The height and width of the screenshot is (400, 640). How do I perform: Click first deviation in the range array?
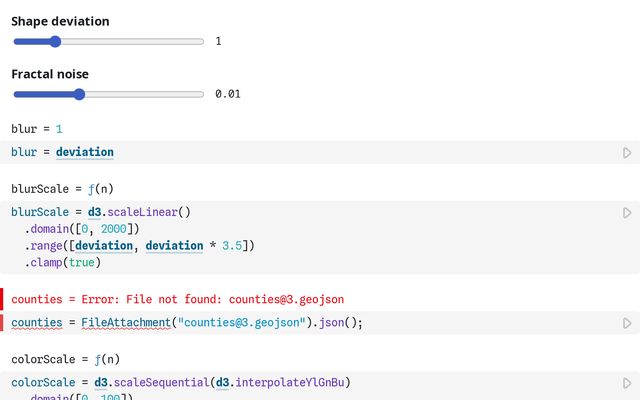pos(107,246)
